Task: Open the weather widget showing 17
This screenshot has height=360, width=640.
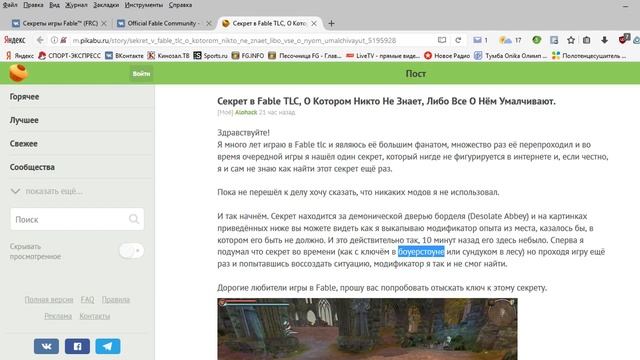Action: [511, 40]
